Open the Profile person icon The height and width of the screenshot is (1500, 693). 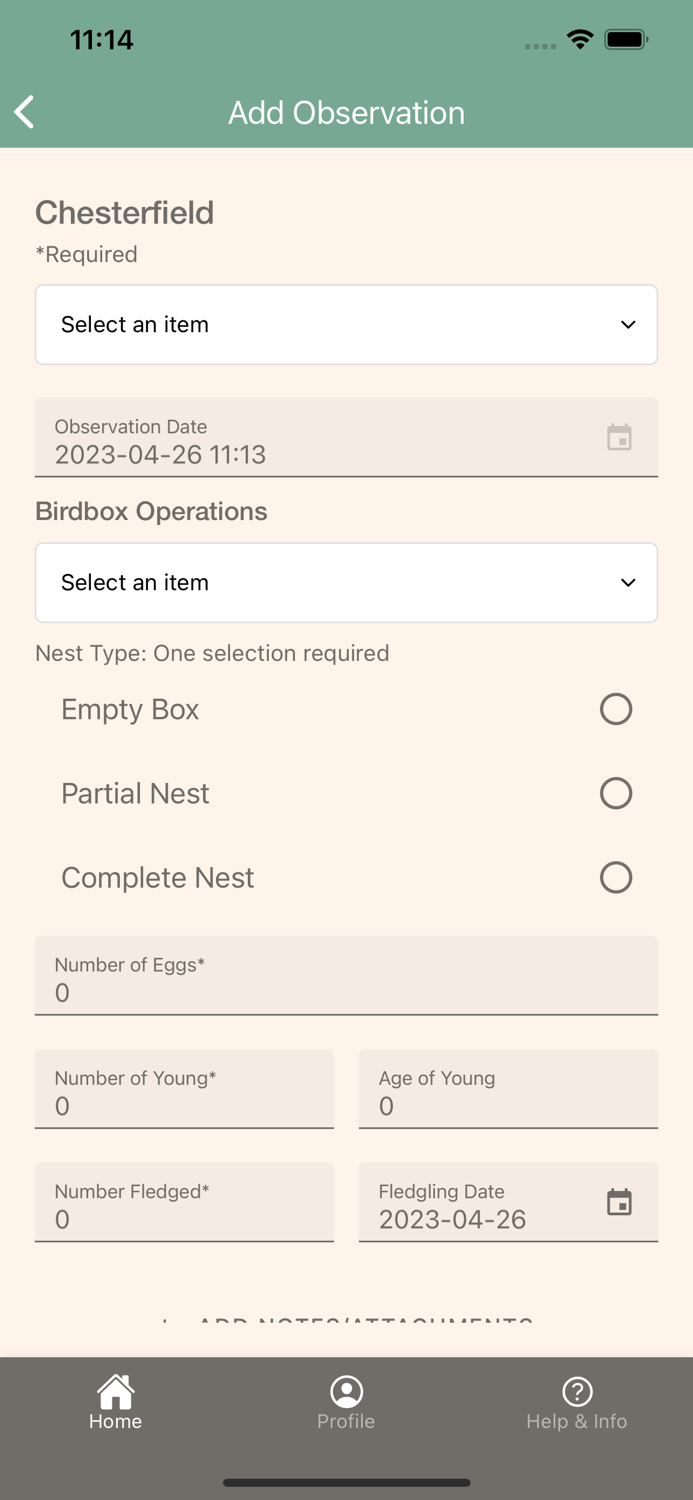(x=346, y=1391)
